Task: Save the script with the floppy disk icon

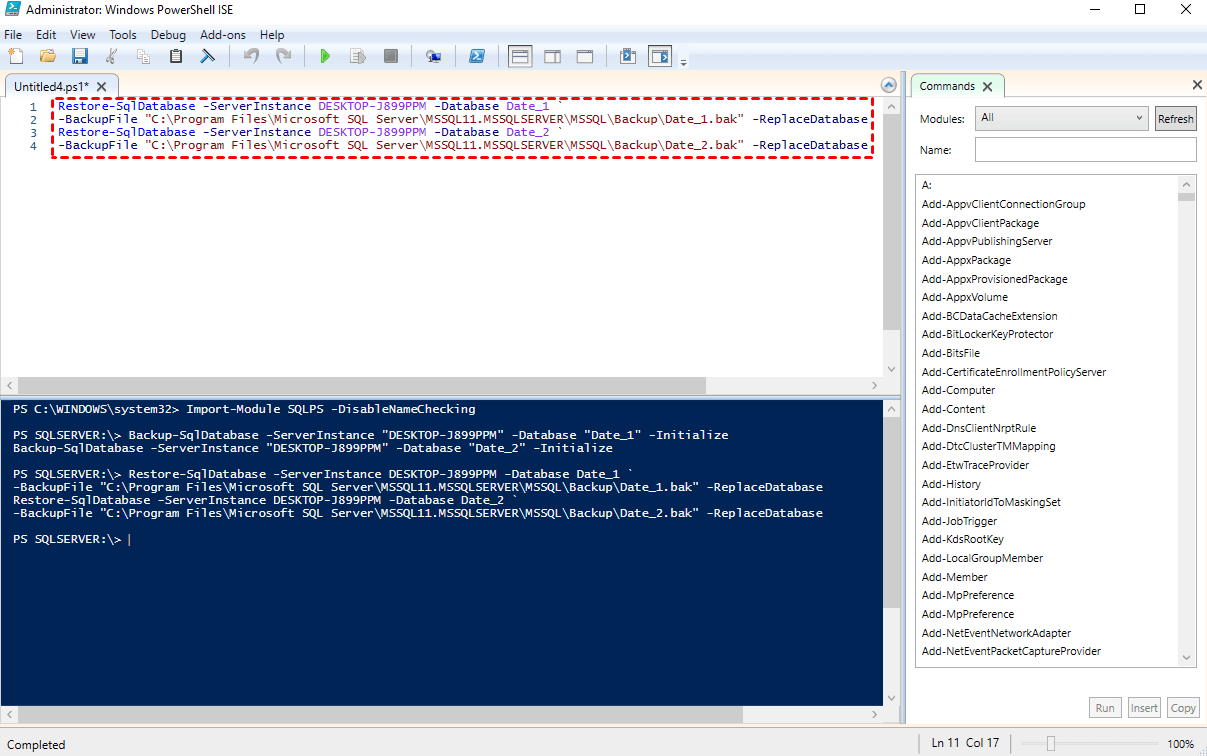Action: [79, 57]
